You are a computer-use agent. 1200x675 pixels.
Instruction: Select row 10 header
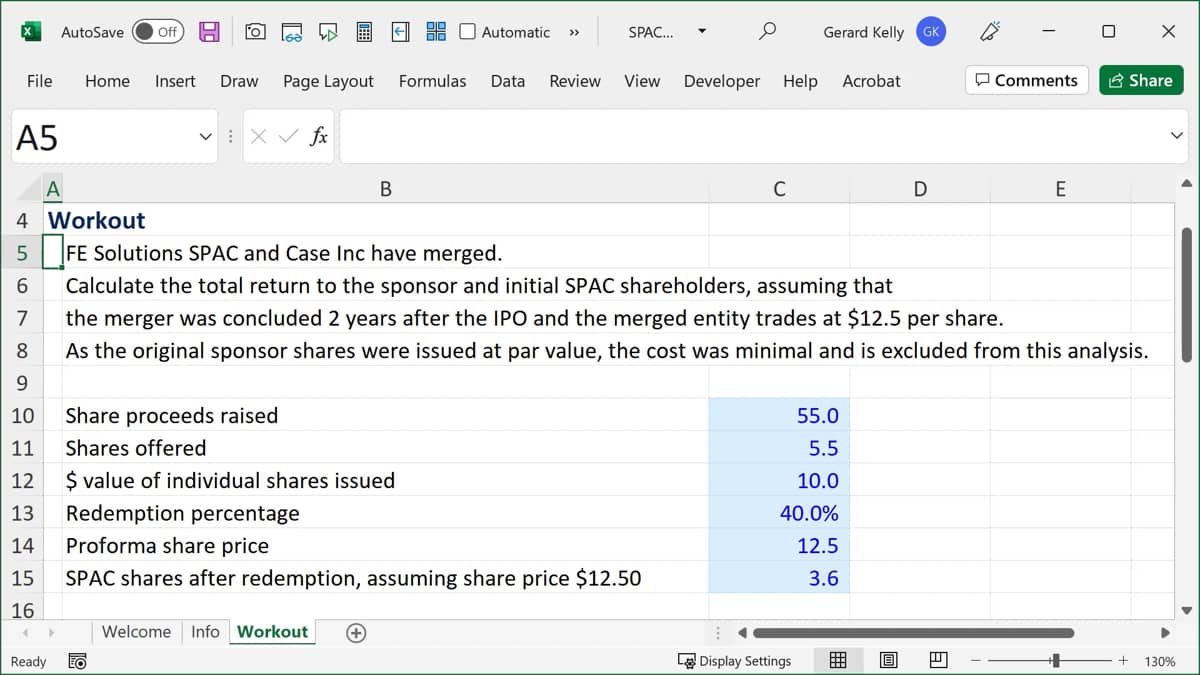click(22, 415)
